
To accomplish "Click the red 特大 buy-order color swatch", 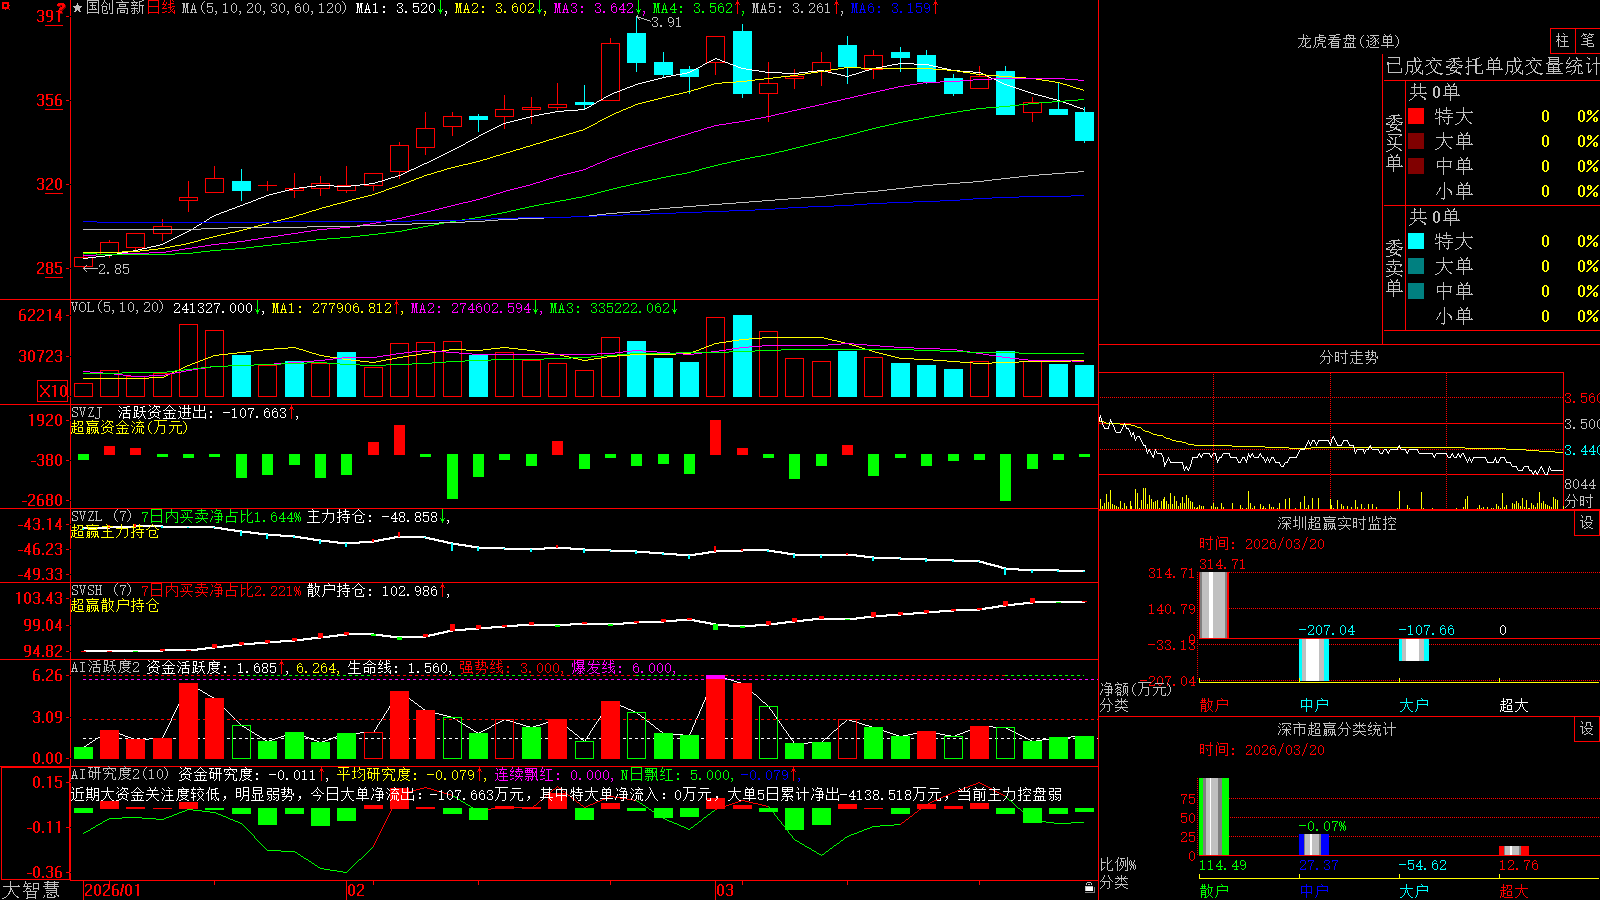I will point(1416,116).
